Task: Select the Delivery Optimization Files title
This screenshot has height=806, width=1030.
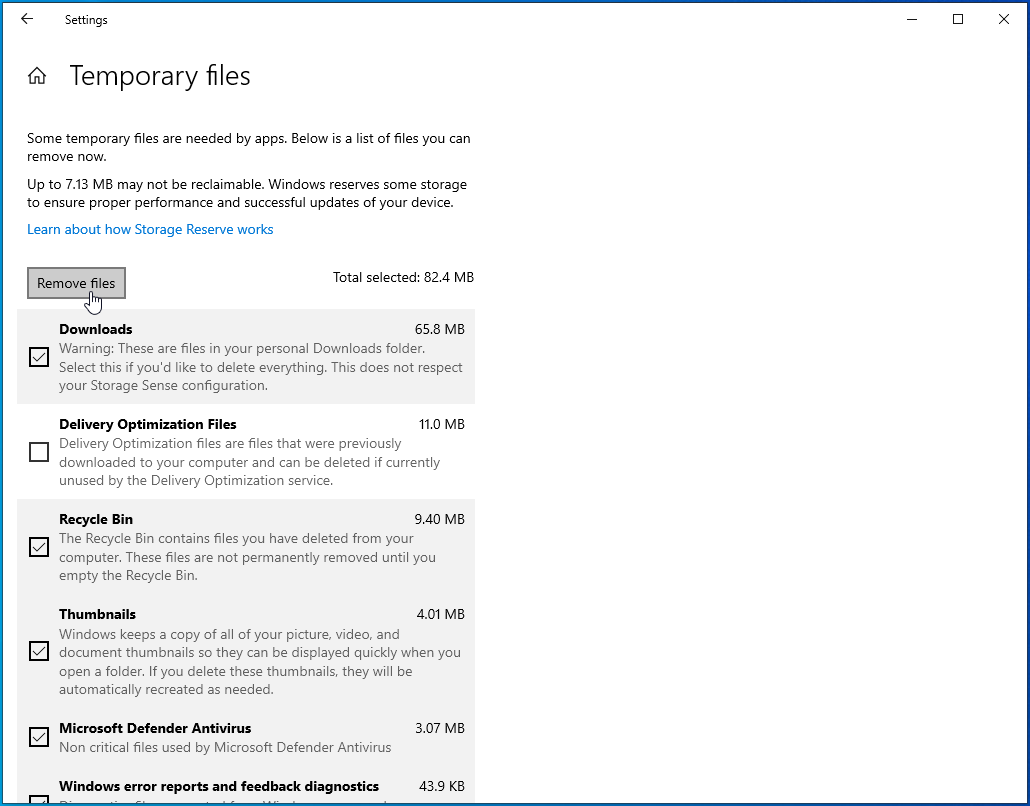Action: (147, 424)
